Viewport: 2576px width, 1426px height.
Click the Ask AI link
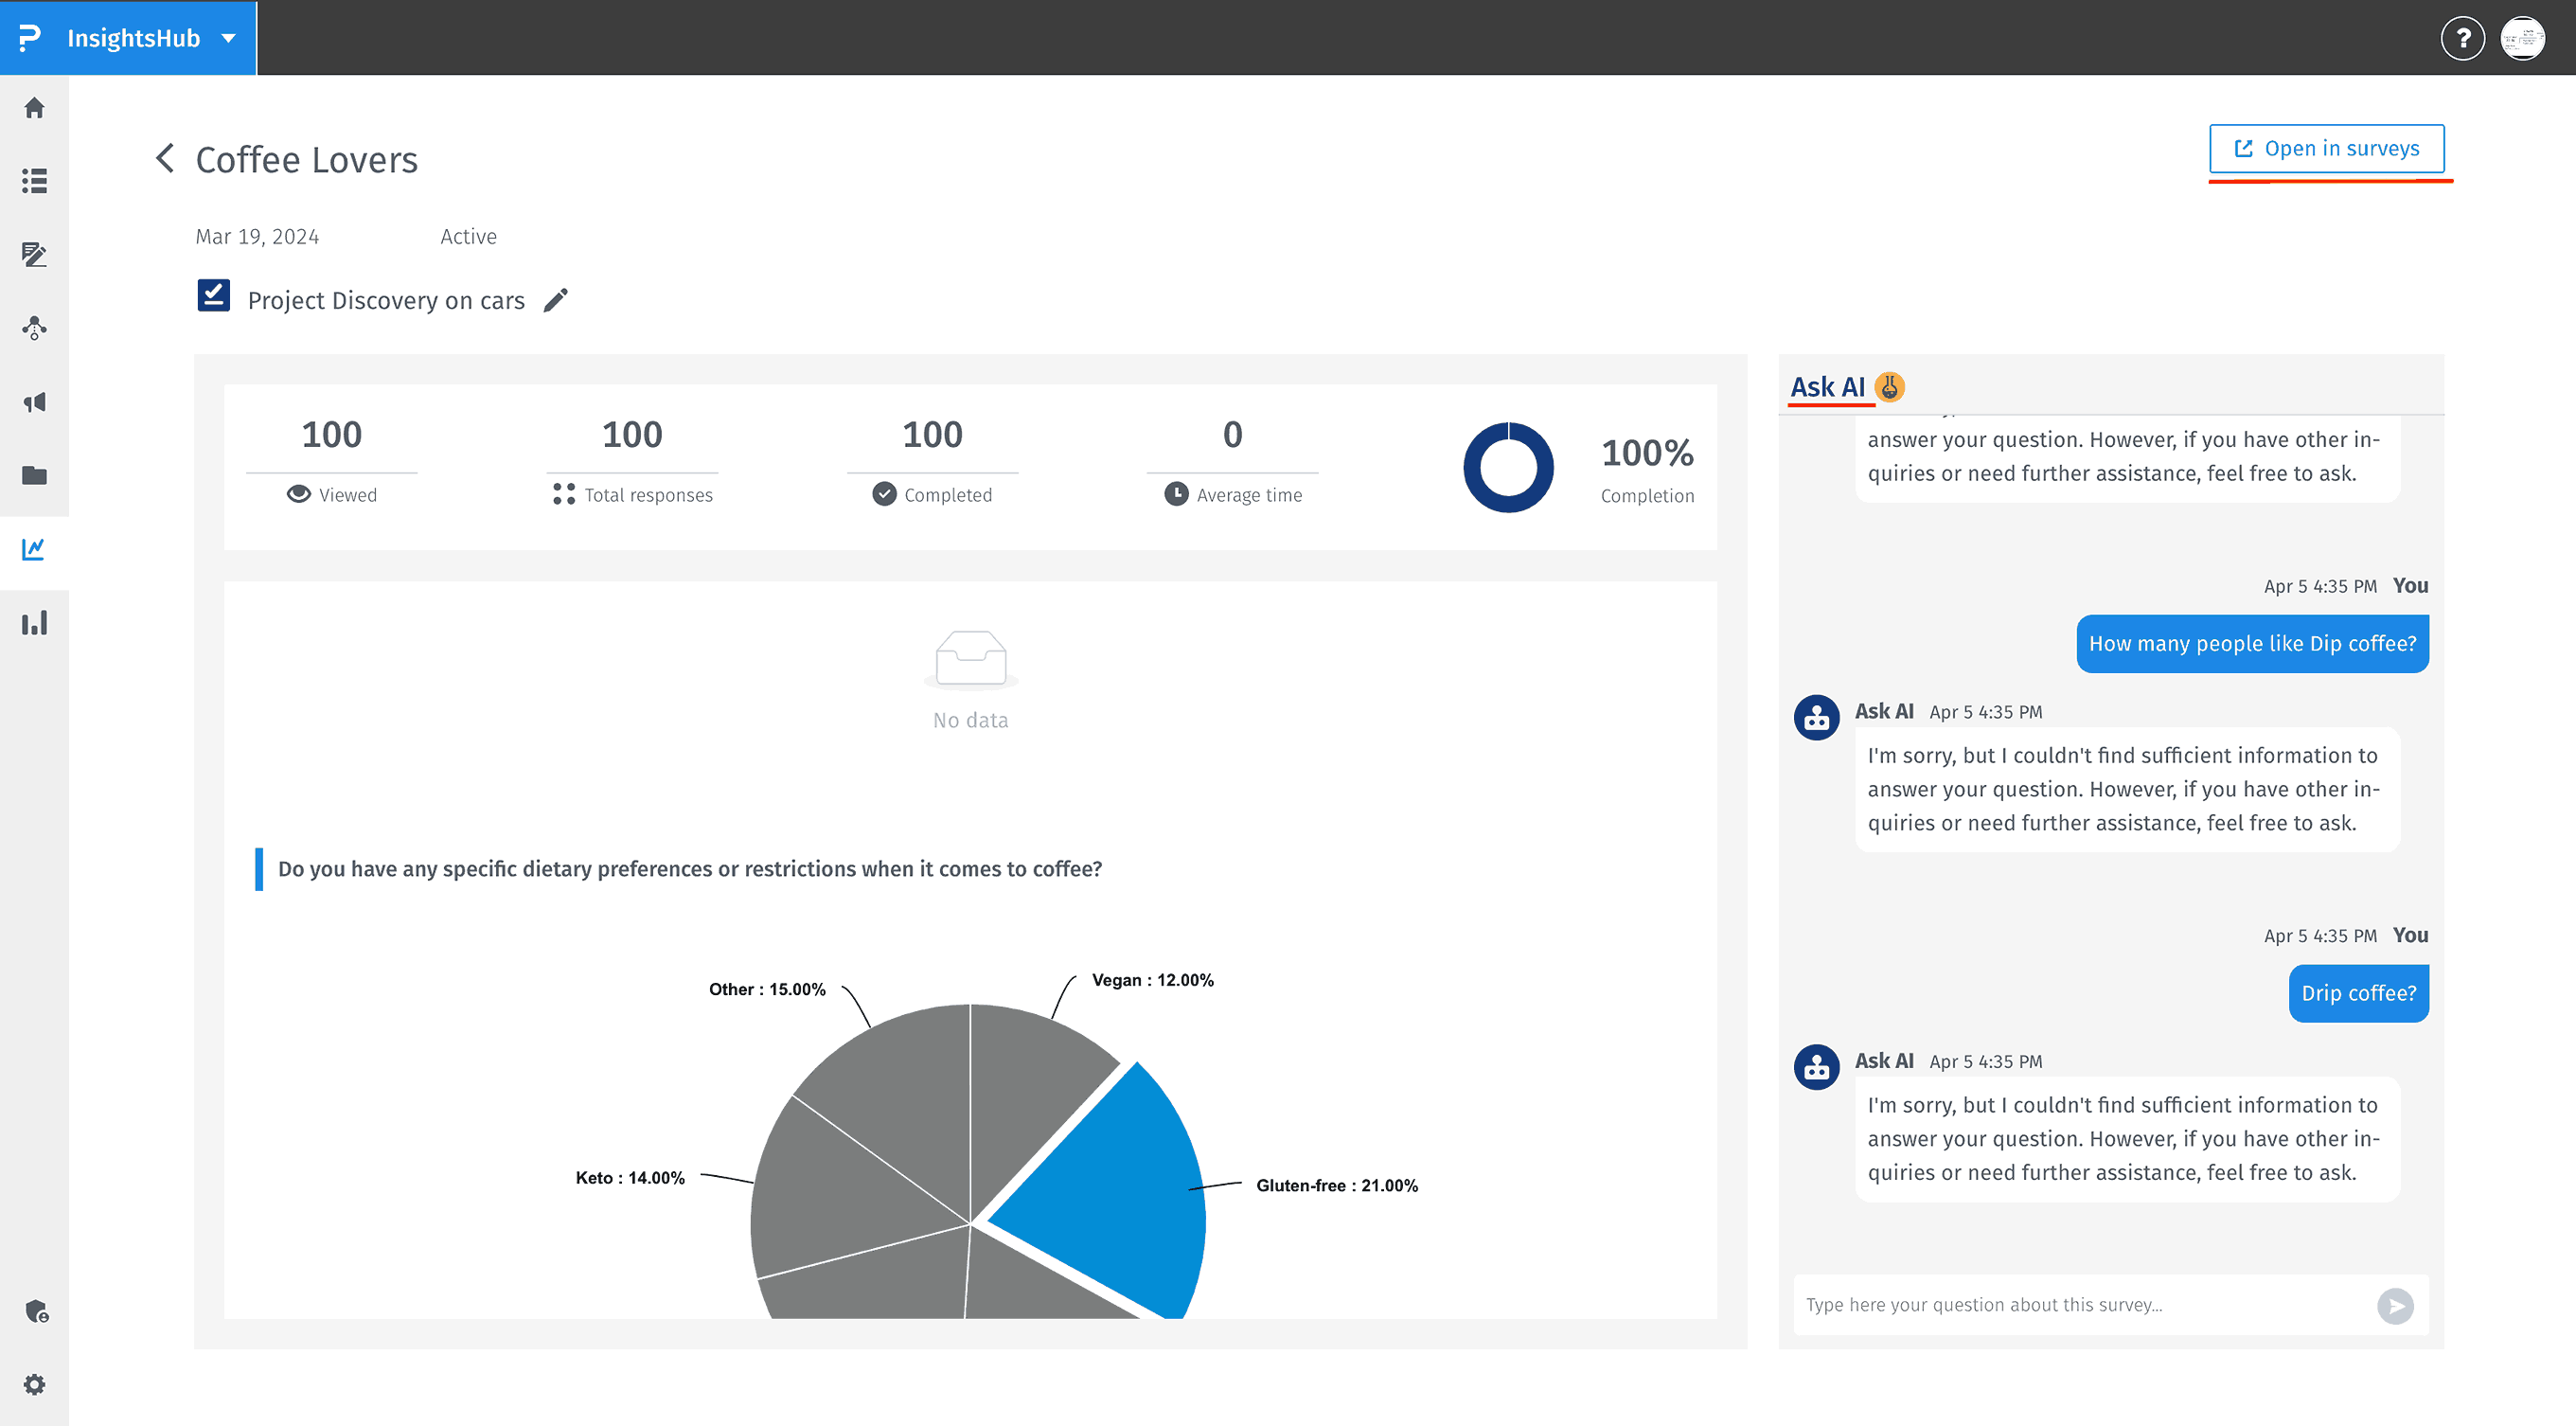(1827, 387)
